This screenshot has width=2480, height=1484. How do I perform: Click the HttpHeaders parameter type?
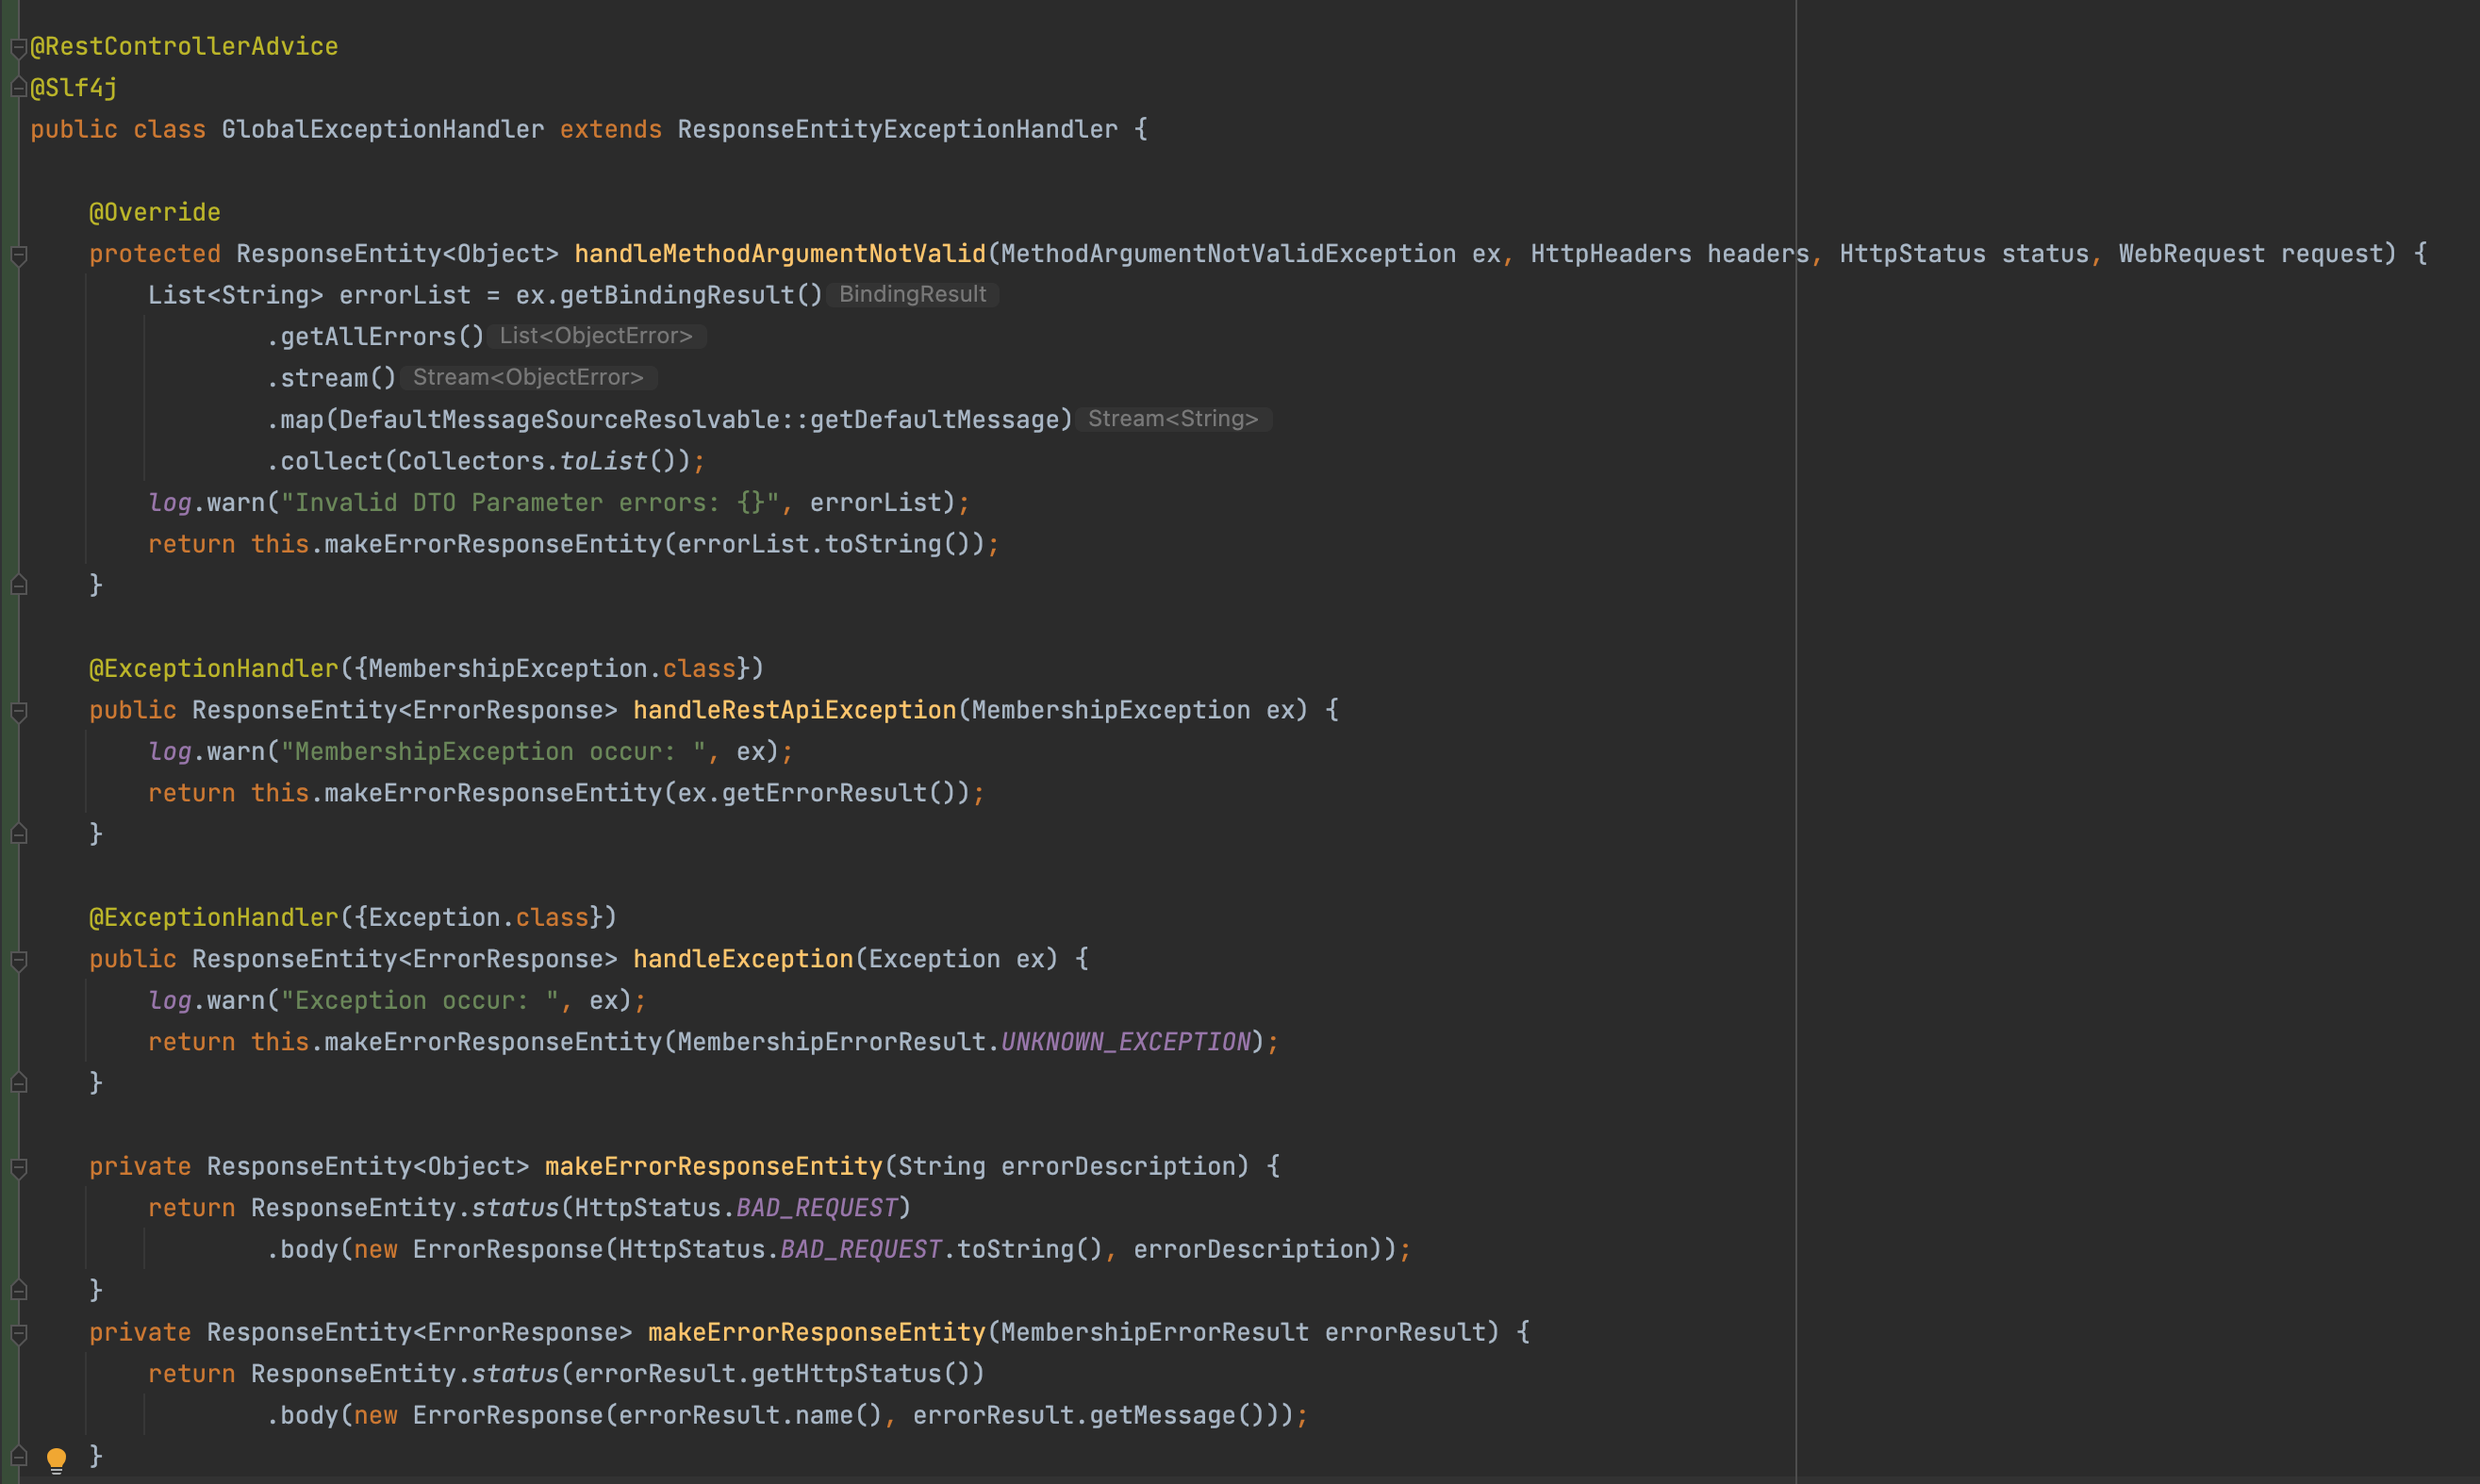pos(1611,254)
